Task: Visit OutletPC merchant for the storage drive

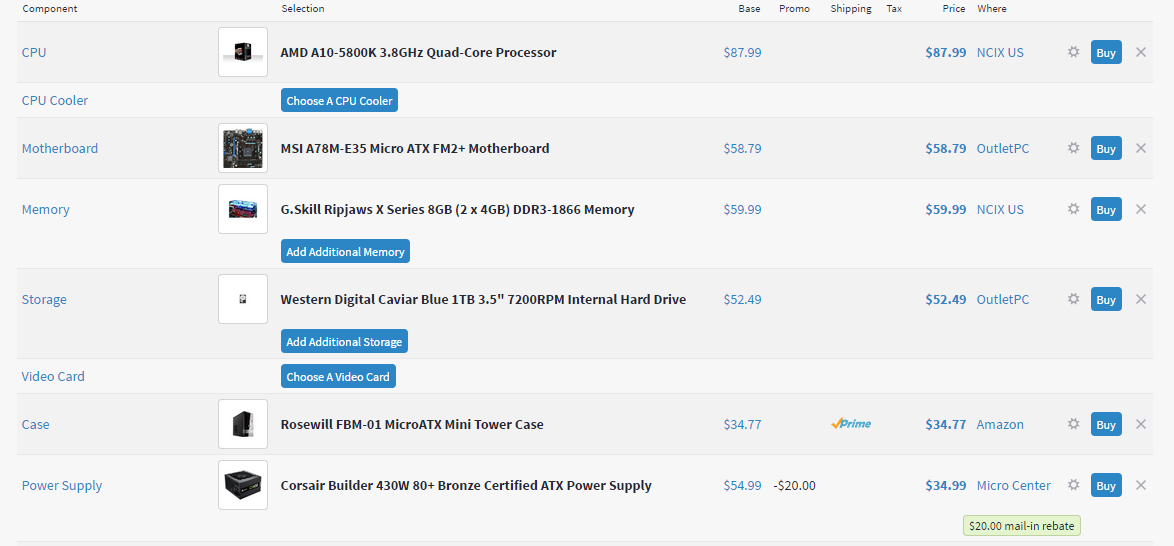Action: point(1003,299)
